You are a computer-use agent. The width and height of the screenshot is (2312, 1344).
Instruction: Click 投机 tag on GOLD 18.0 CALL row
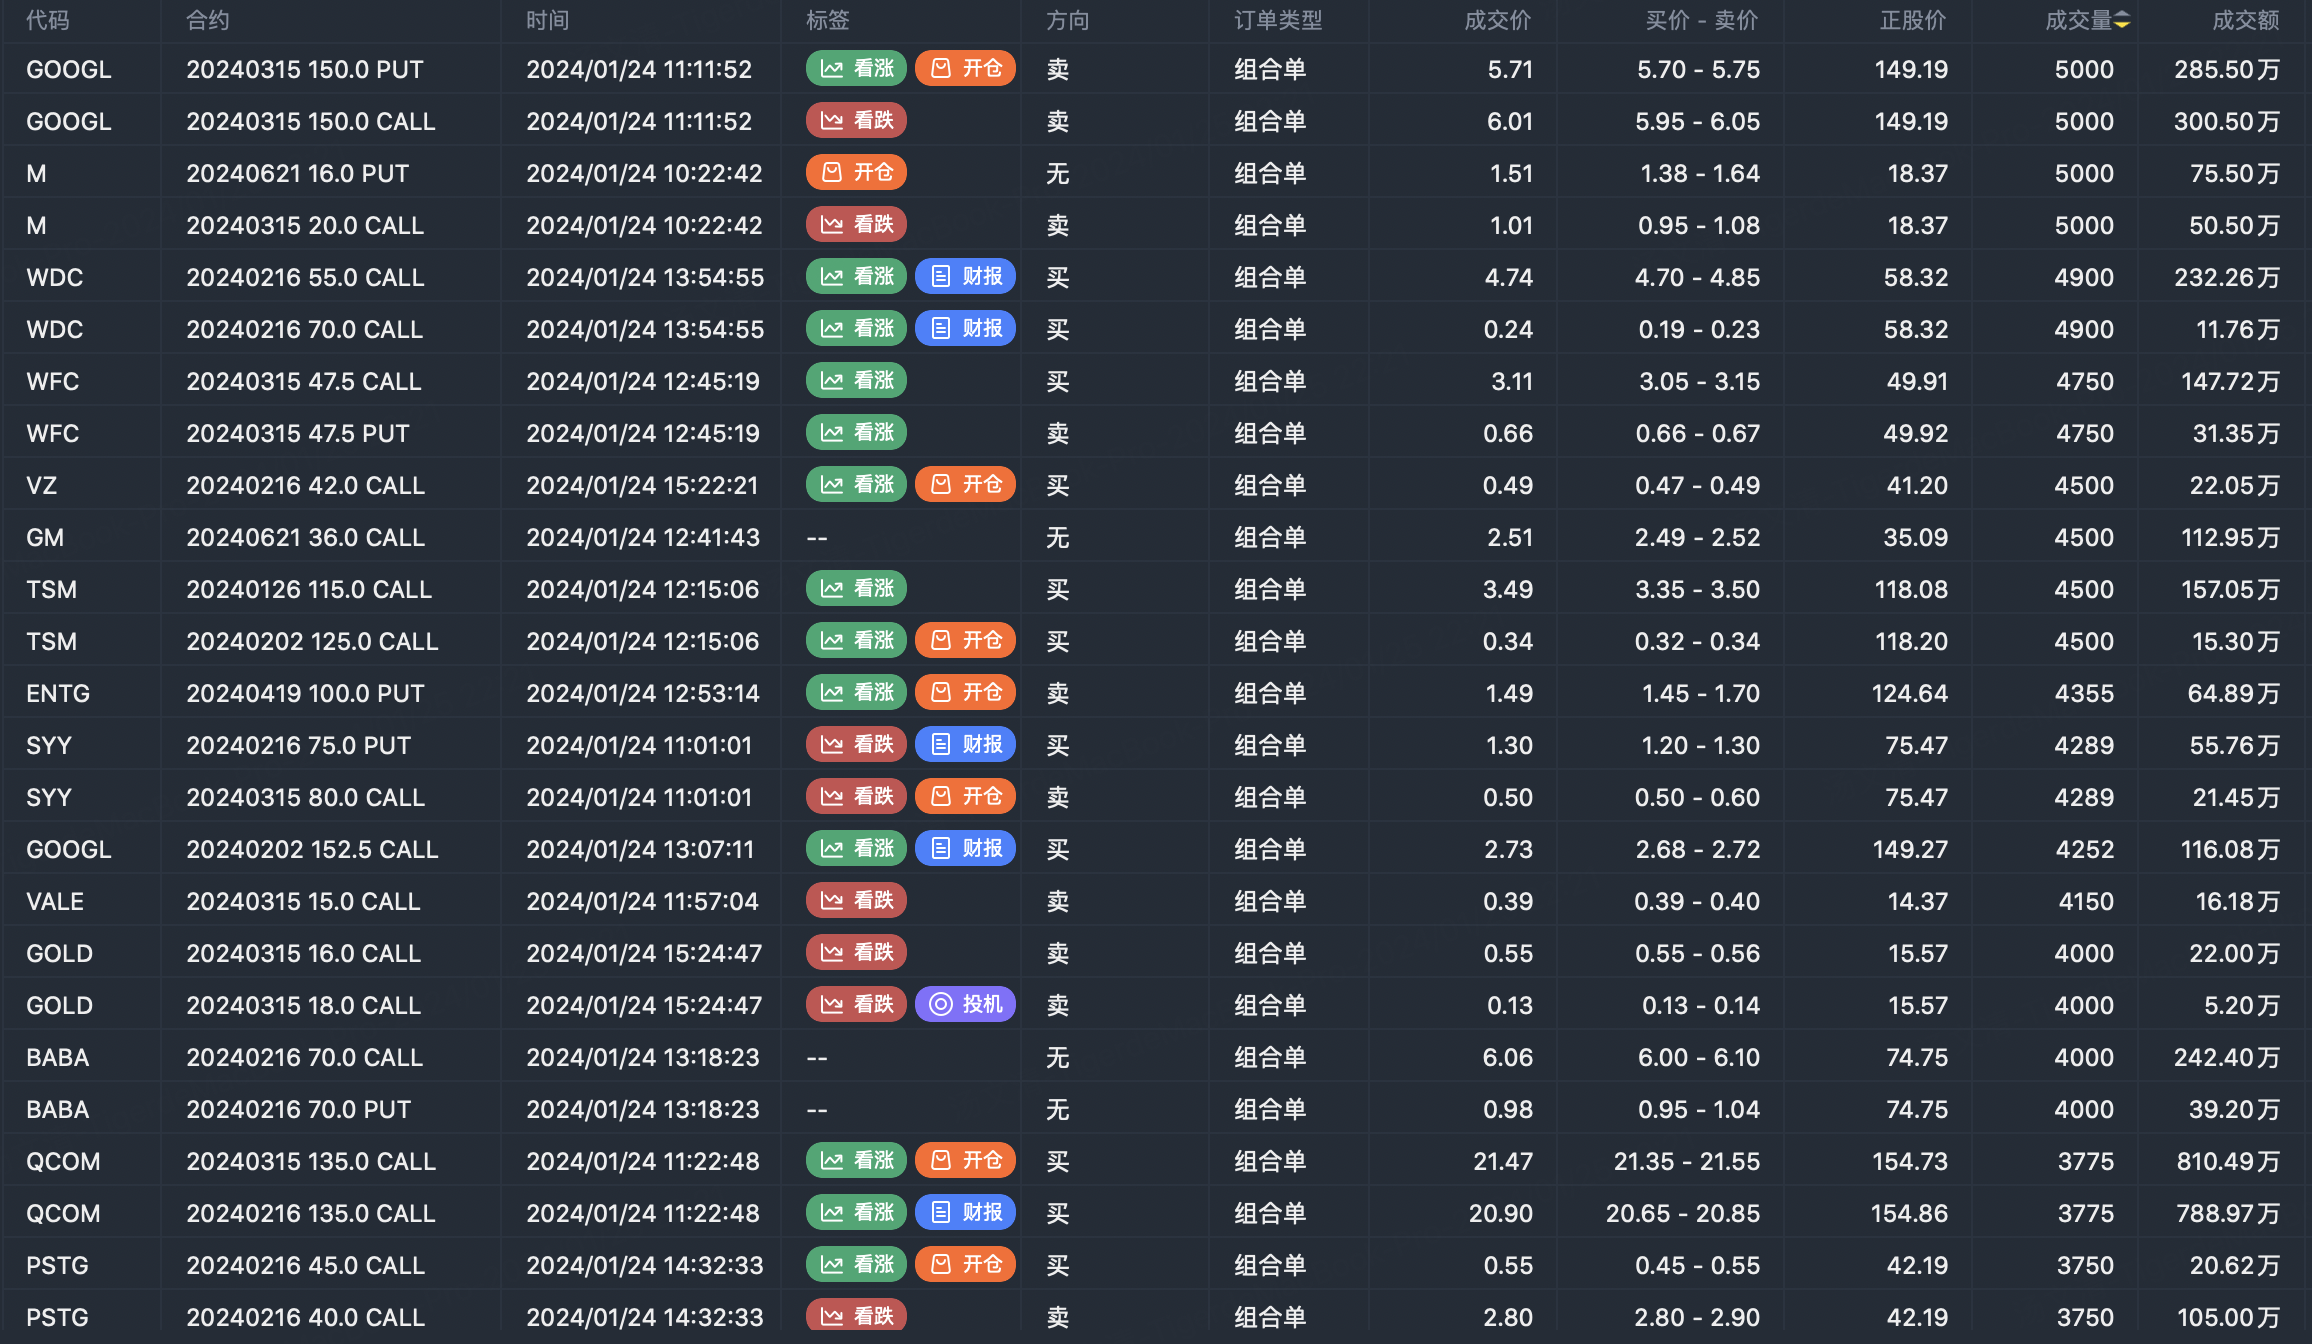(965, 1005)
